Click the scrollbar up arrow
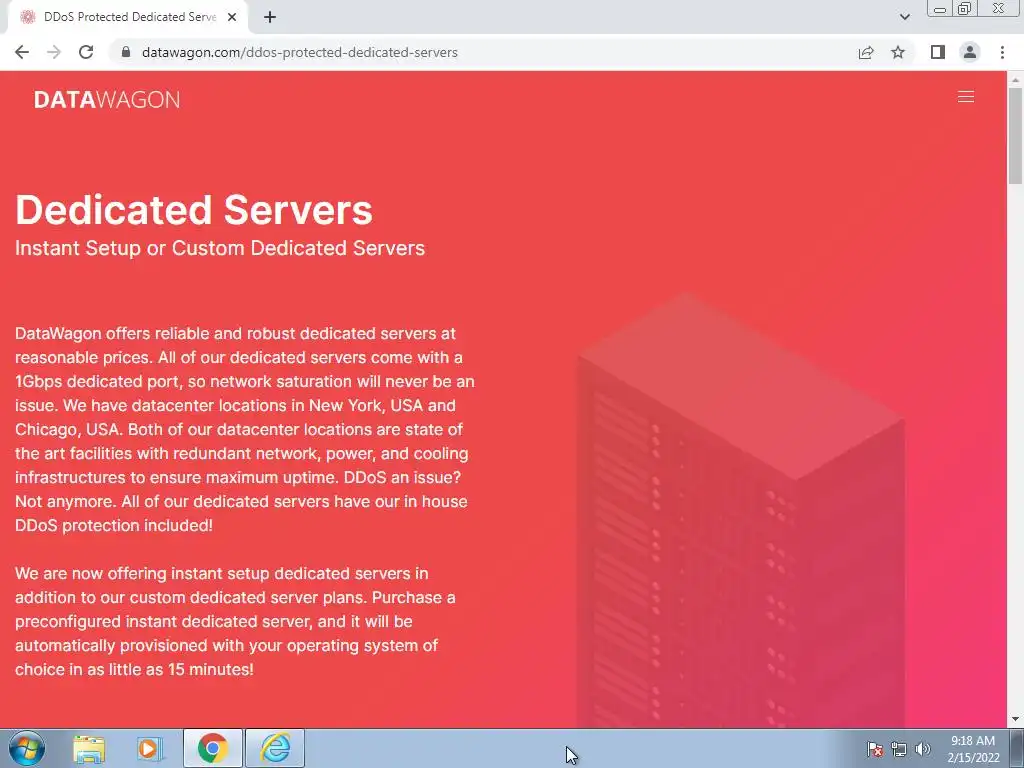This screenshot has width=1024, height=768. click(x=1015, y=80)
